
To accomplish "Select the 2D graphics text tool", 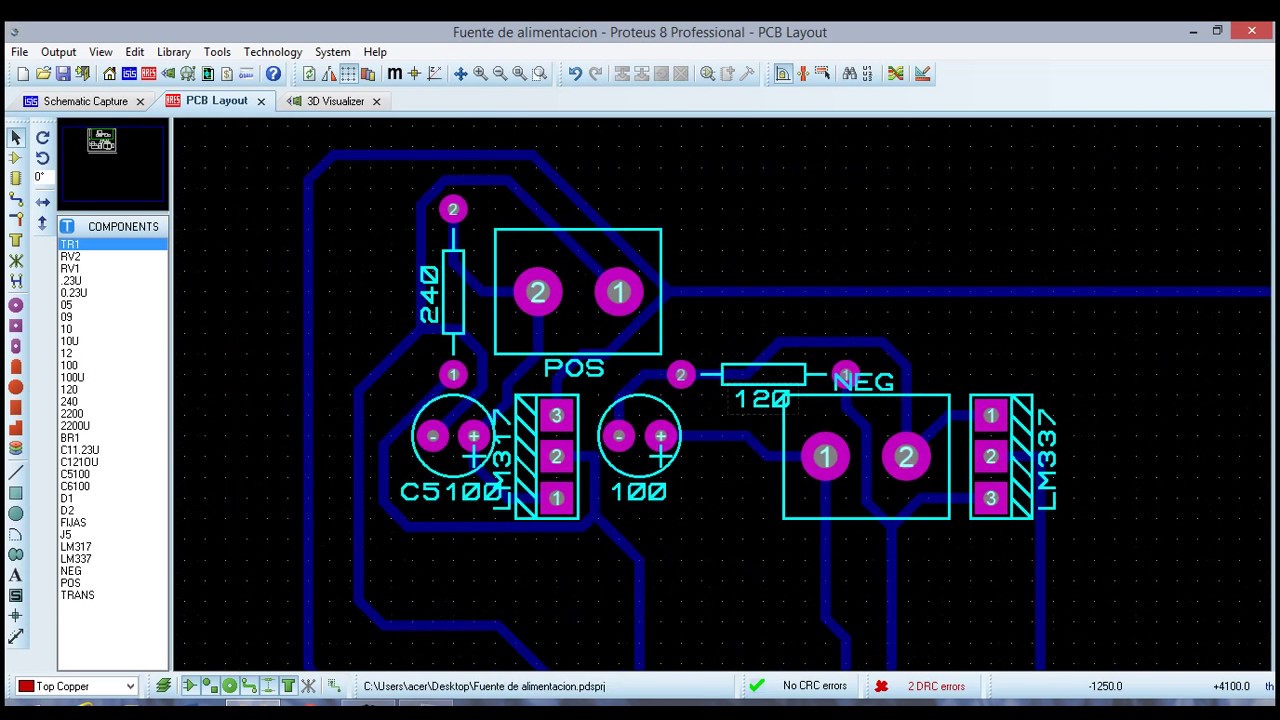I will click(x=16, y=575).
